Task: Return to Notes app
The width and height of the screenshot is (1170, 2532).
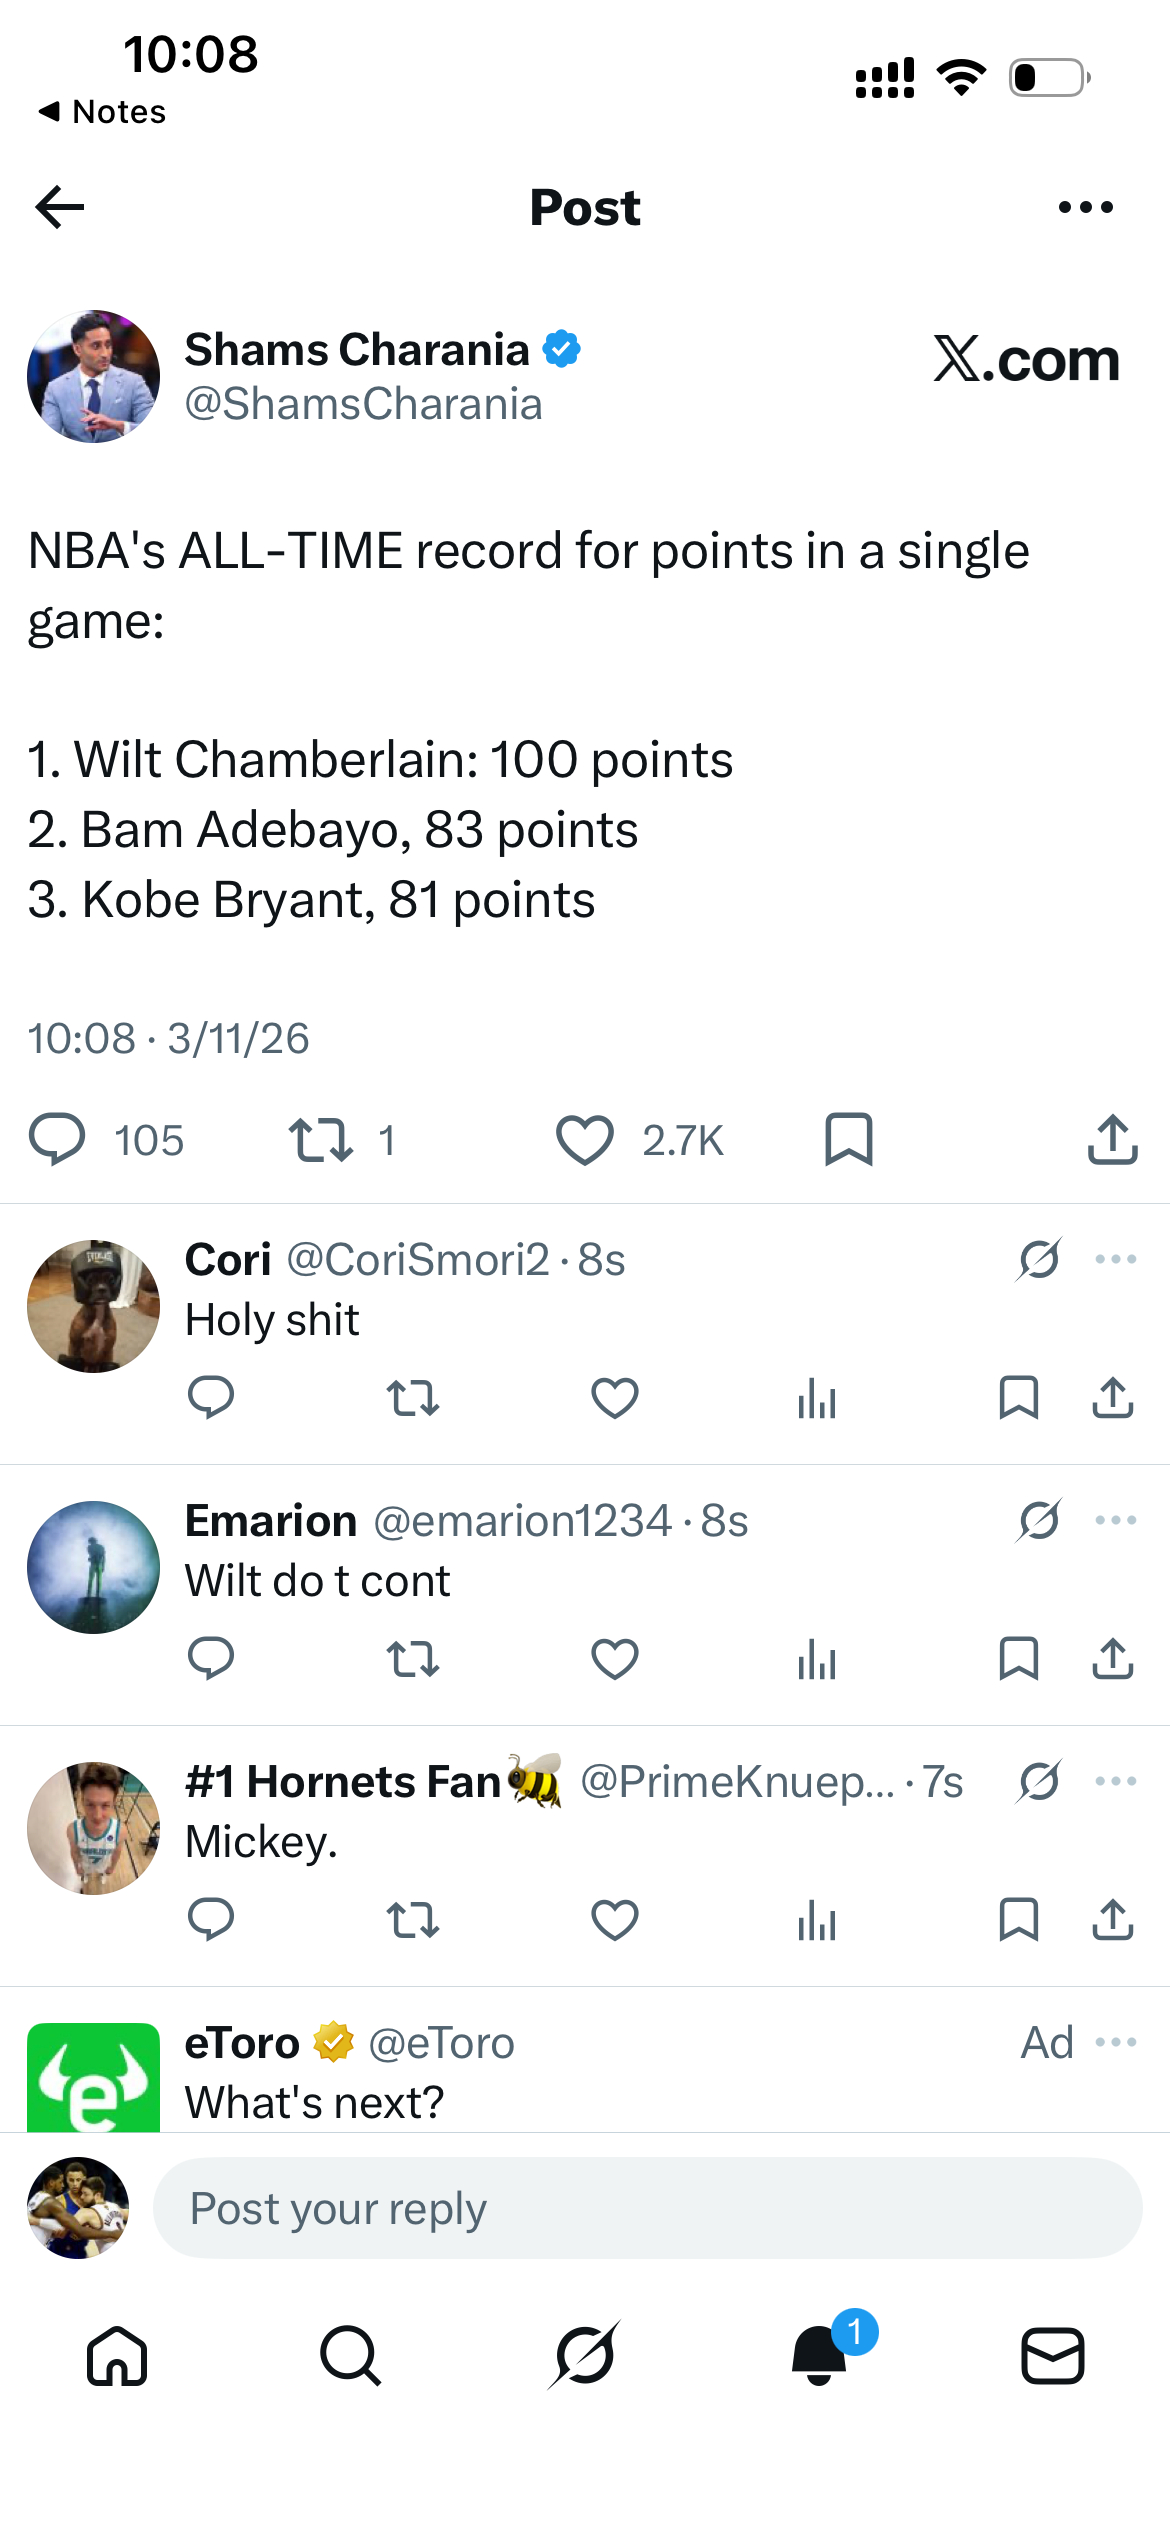Action: tap(102, 111)
